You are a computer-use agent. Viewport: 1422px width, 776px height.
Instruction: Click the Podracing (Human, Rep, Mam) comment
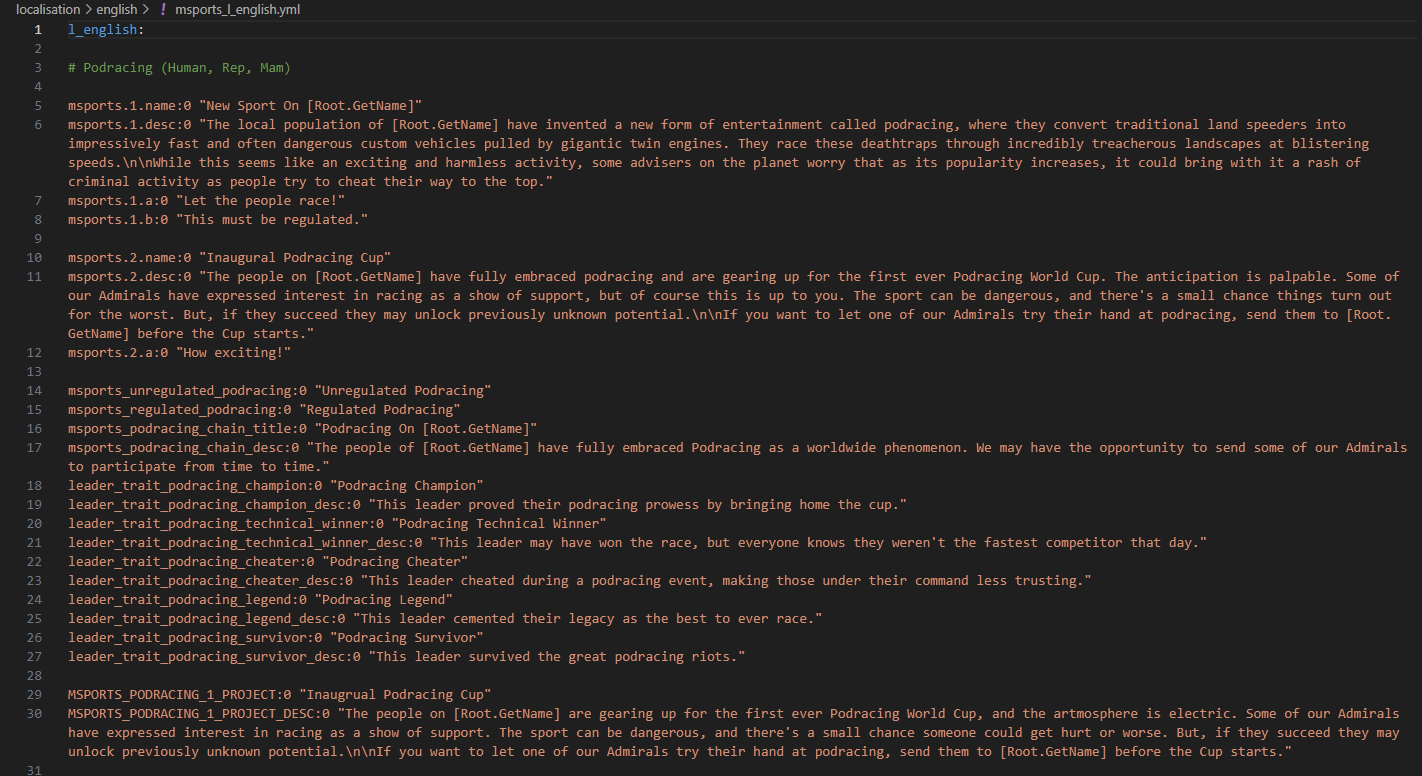(179, 67)
